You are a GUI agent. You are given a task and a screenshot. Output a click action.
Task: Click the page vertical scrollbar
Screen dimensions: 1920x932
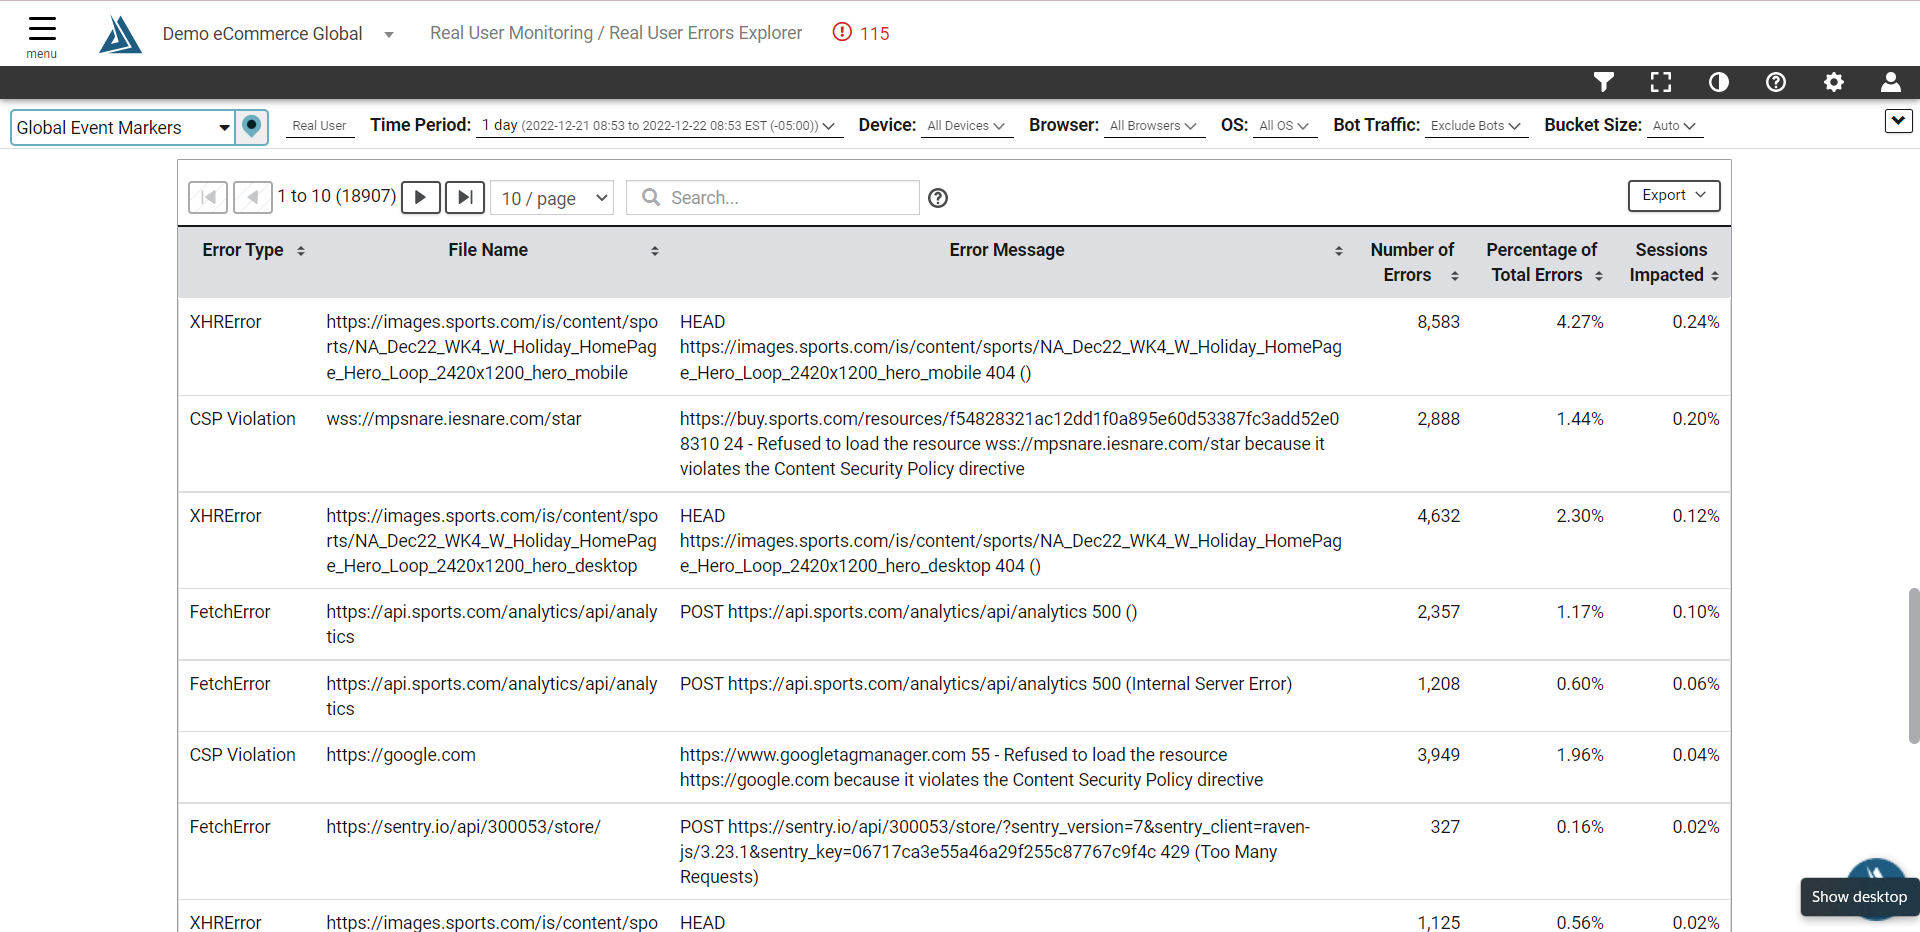1914,665
